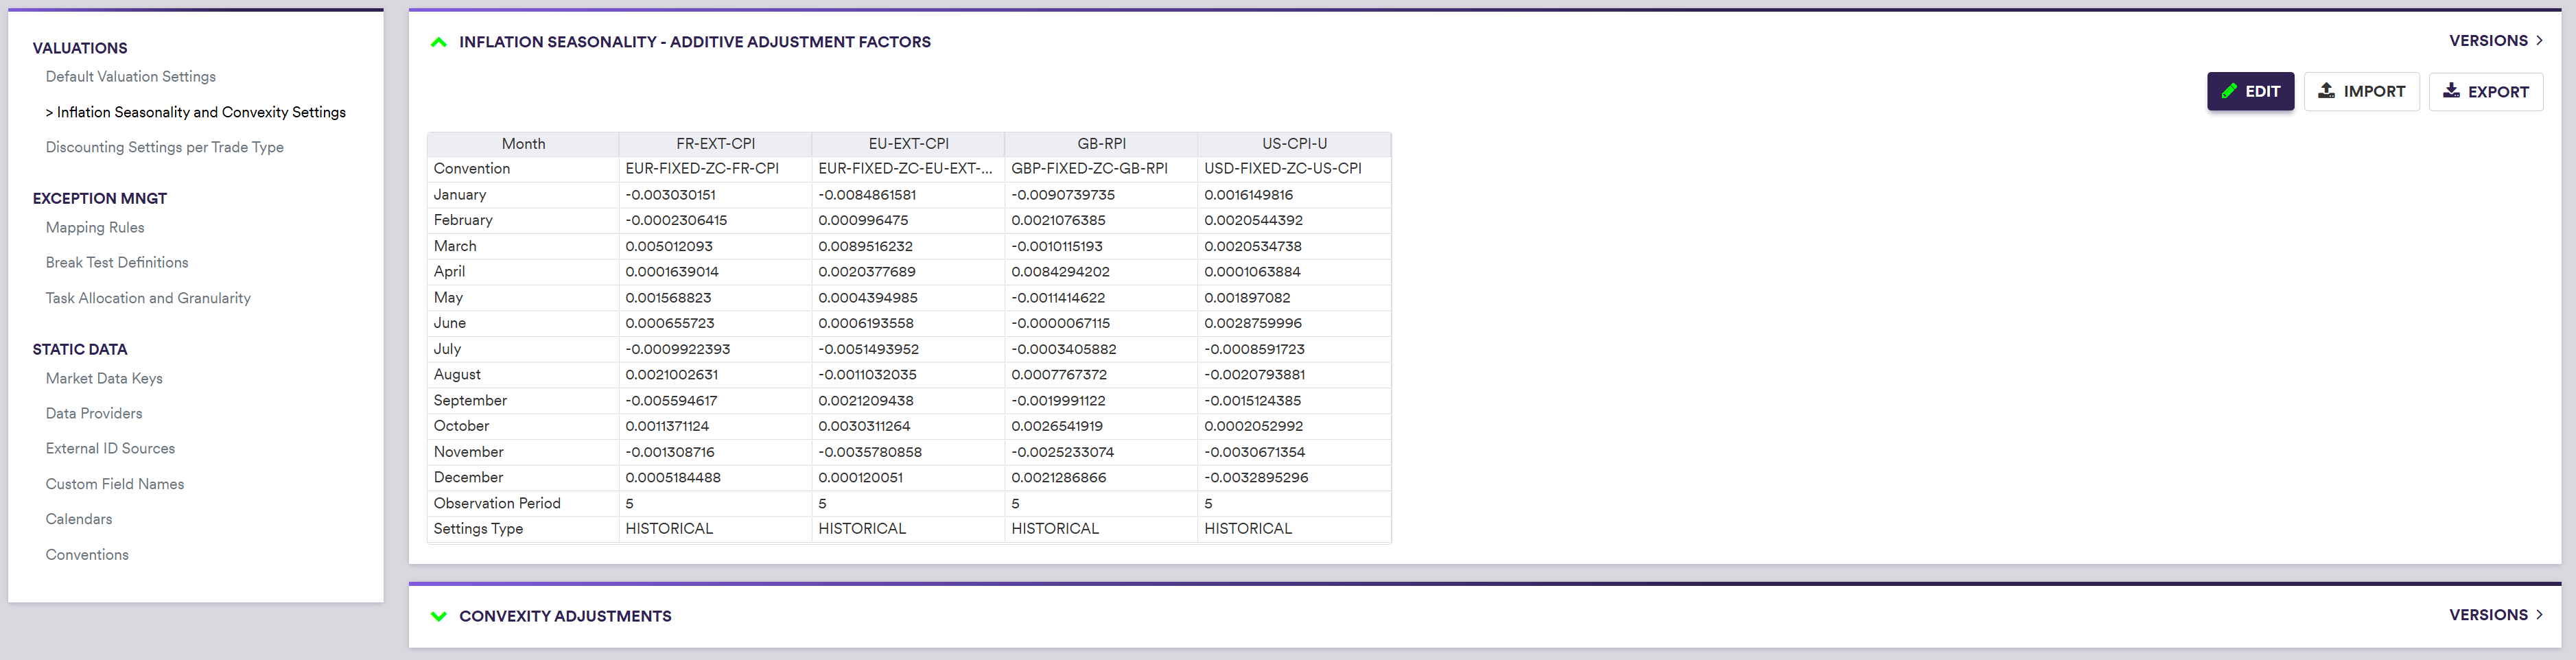
Task: Open Versions for Convexity Adjustments panel
Action: click(2495, 615)
